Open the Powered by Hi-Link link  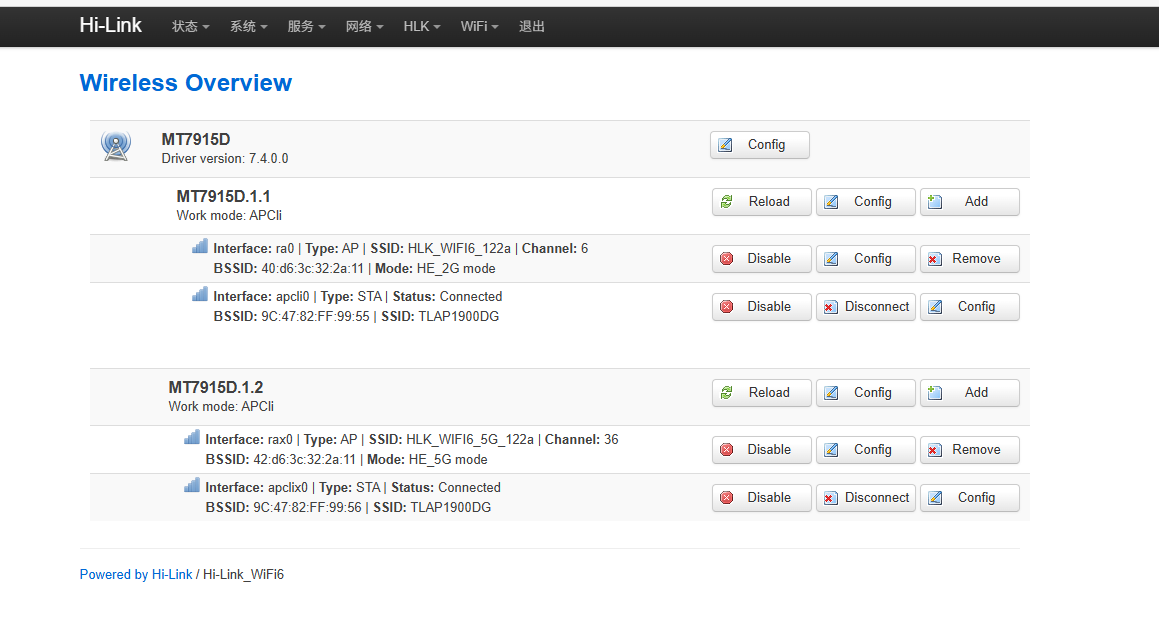(x=136, y=575)
